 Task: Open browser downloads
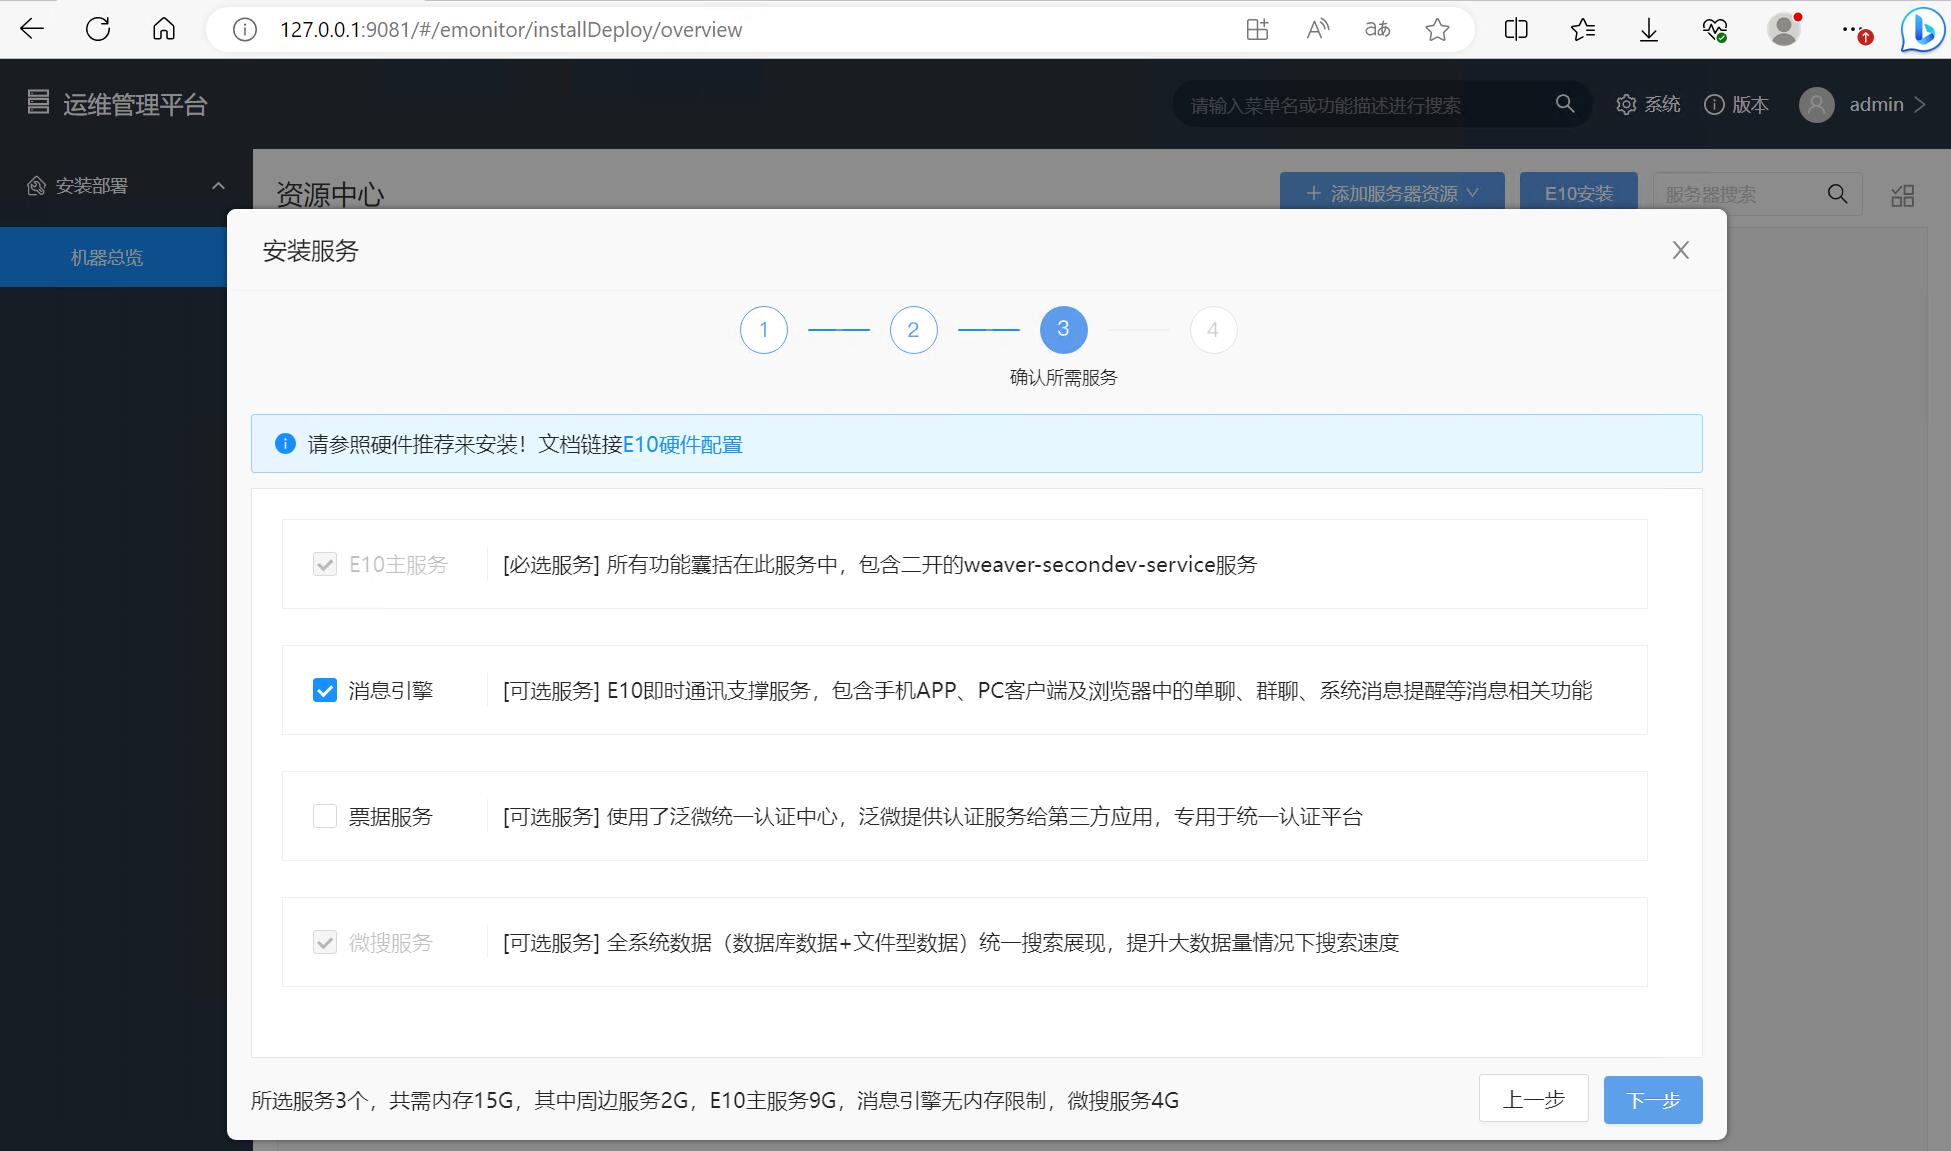coord(1649,30)
